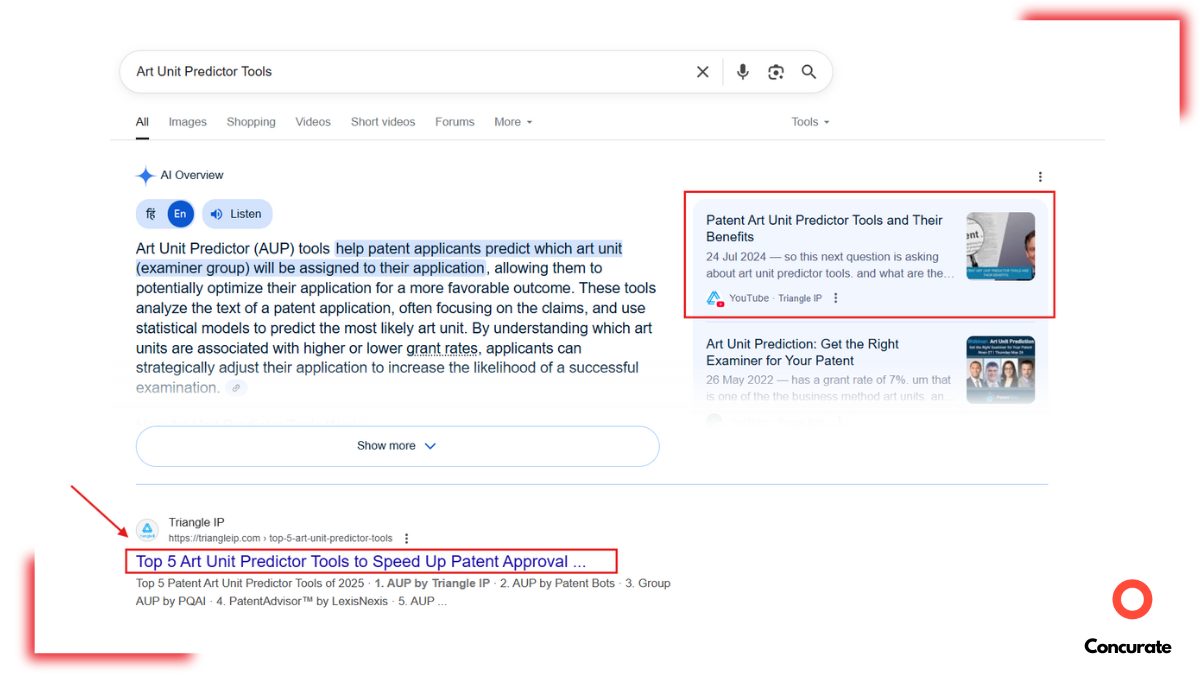The image size is (1200, 675).
Task: Click the triangleip.com breadcrumb URL
Action: tap(280, 538)
